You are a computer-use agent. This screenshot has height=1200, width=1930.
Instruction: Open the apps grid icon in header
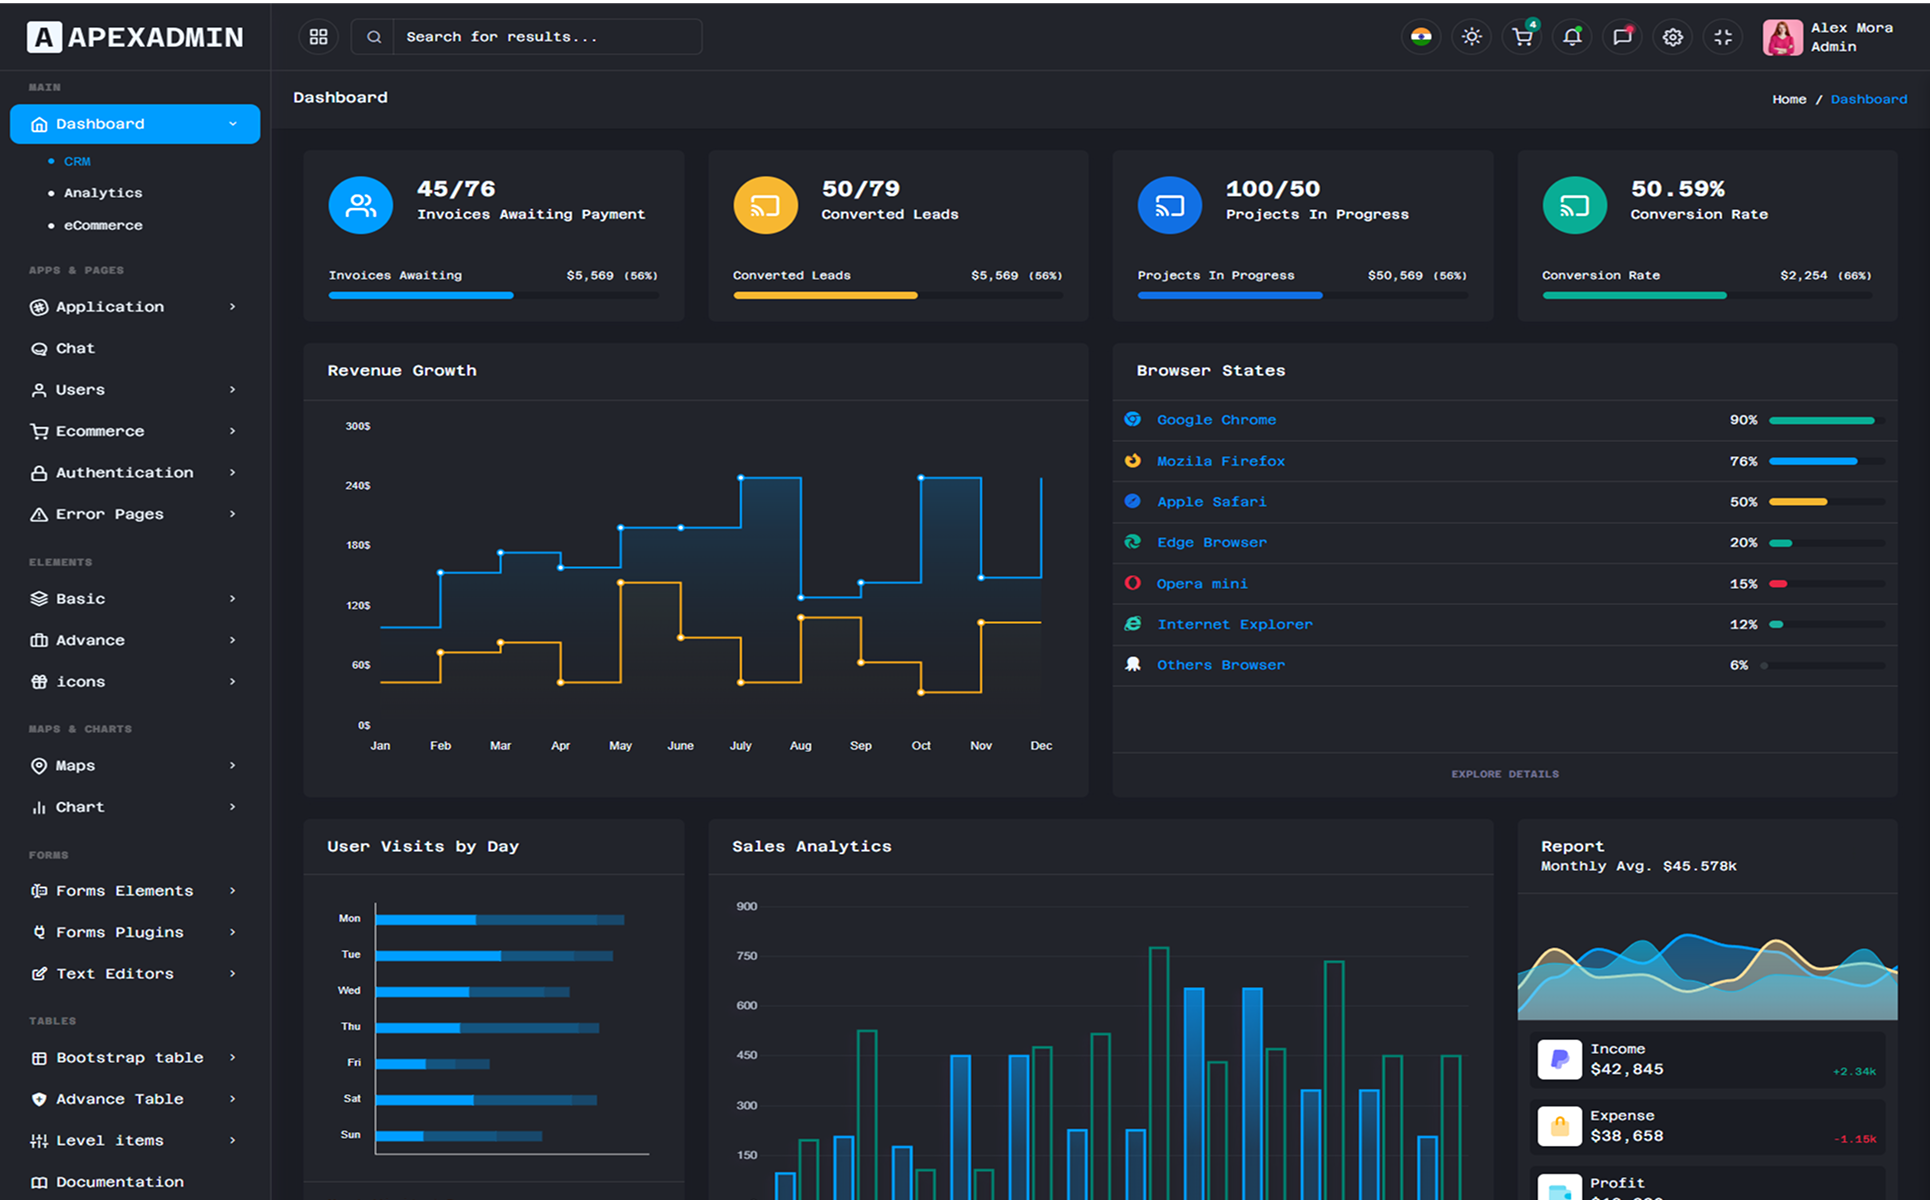(318, 37)
